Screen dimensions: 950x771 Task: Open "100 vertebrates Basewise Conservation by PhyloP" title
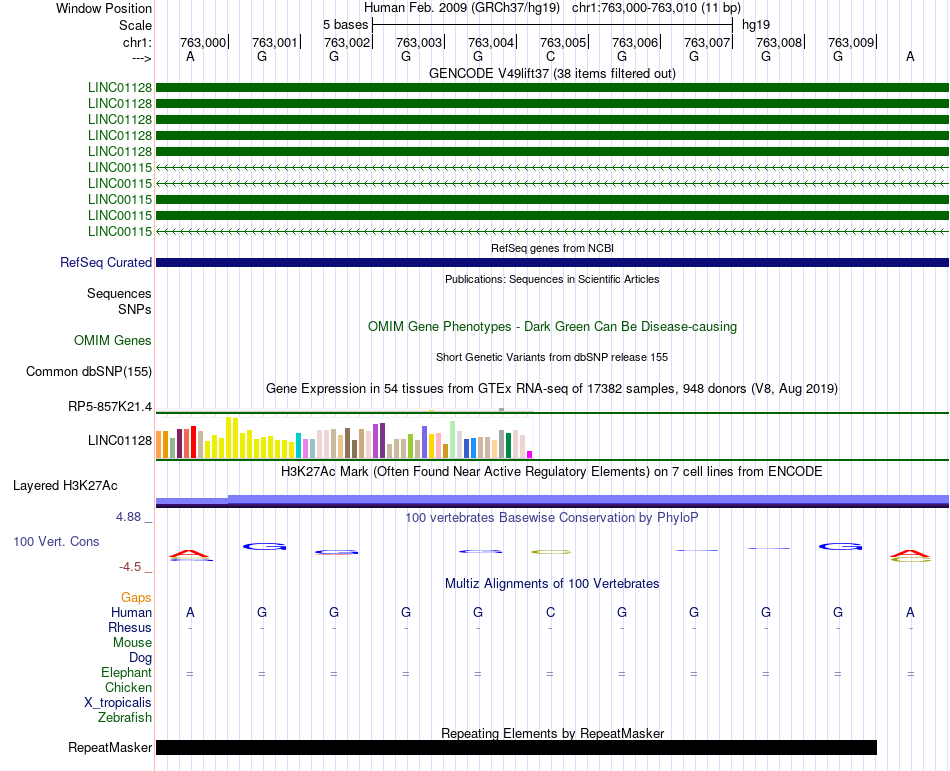point(552,517)
